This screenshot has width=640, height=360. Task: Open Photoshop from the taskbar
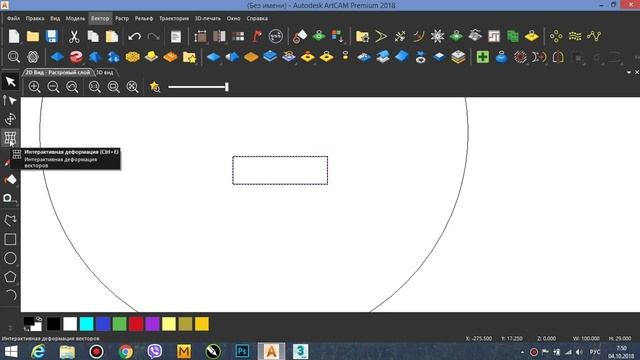click(x=242, y=351)
